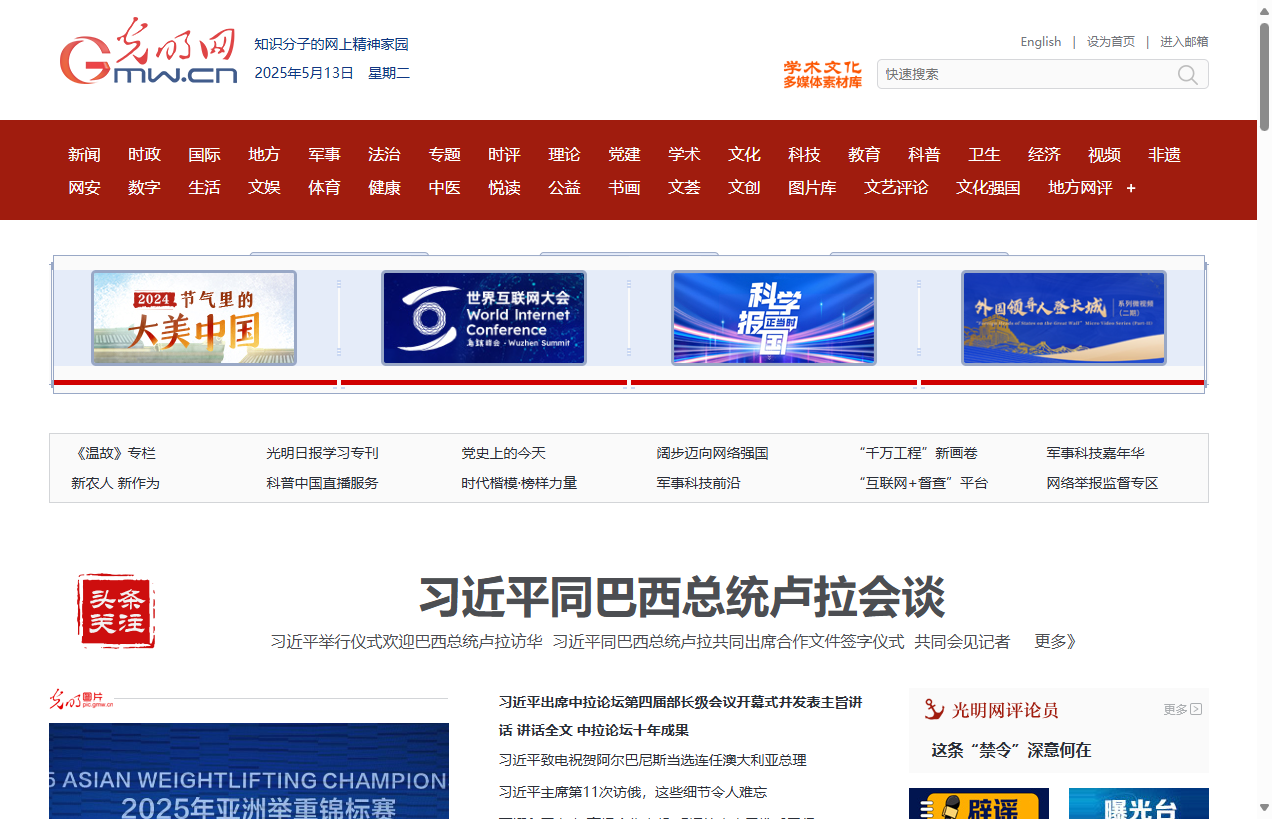Open the 光明图片 section logo
The image size is (1272, 819).
point(82,698)
